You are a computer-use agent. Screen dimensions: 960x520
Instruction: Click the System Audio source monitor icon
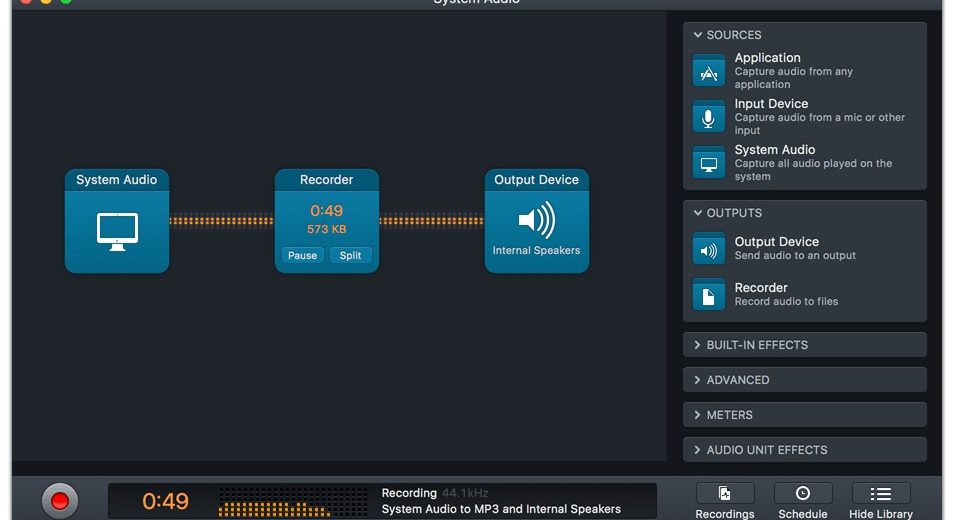click(709, 163)
